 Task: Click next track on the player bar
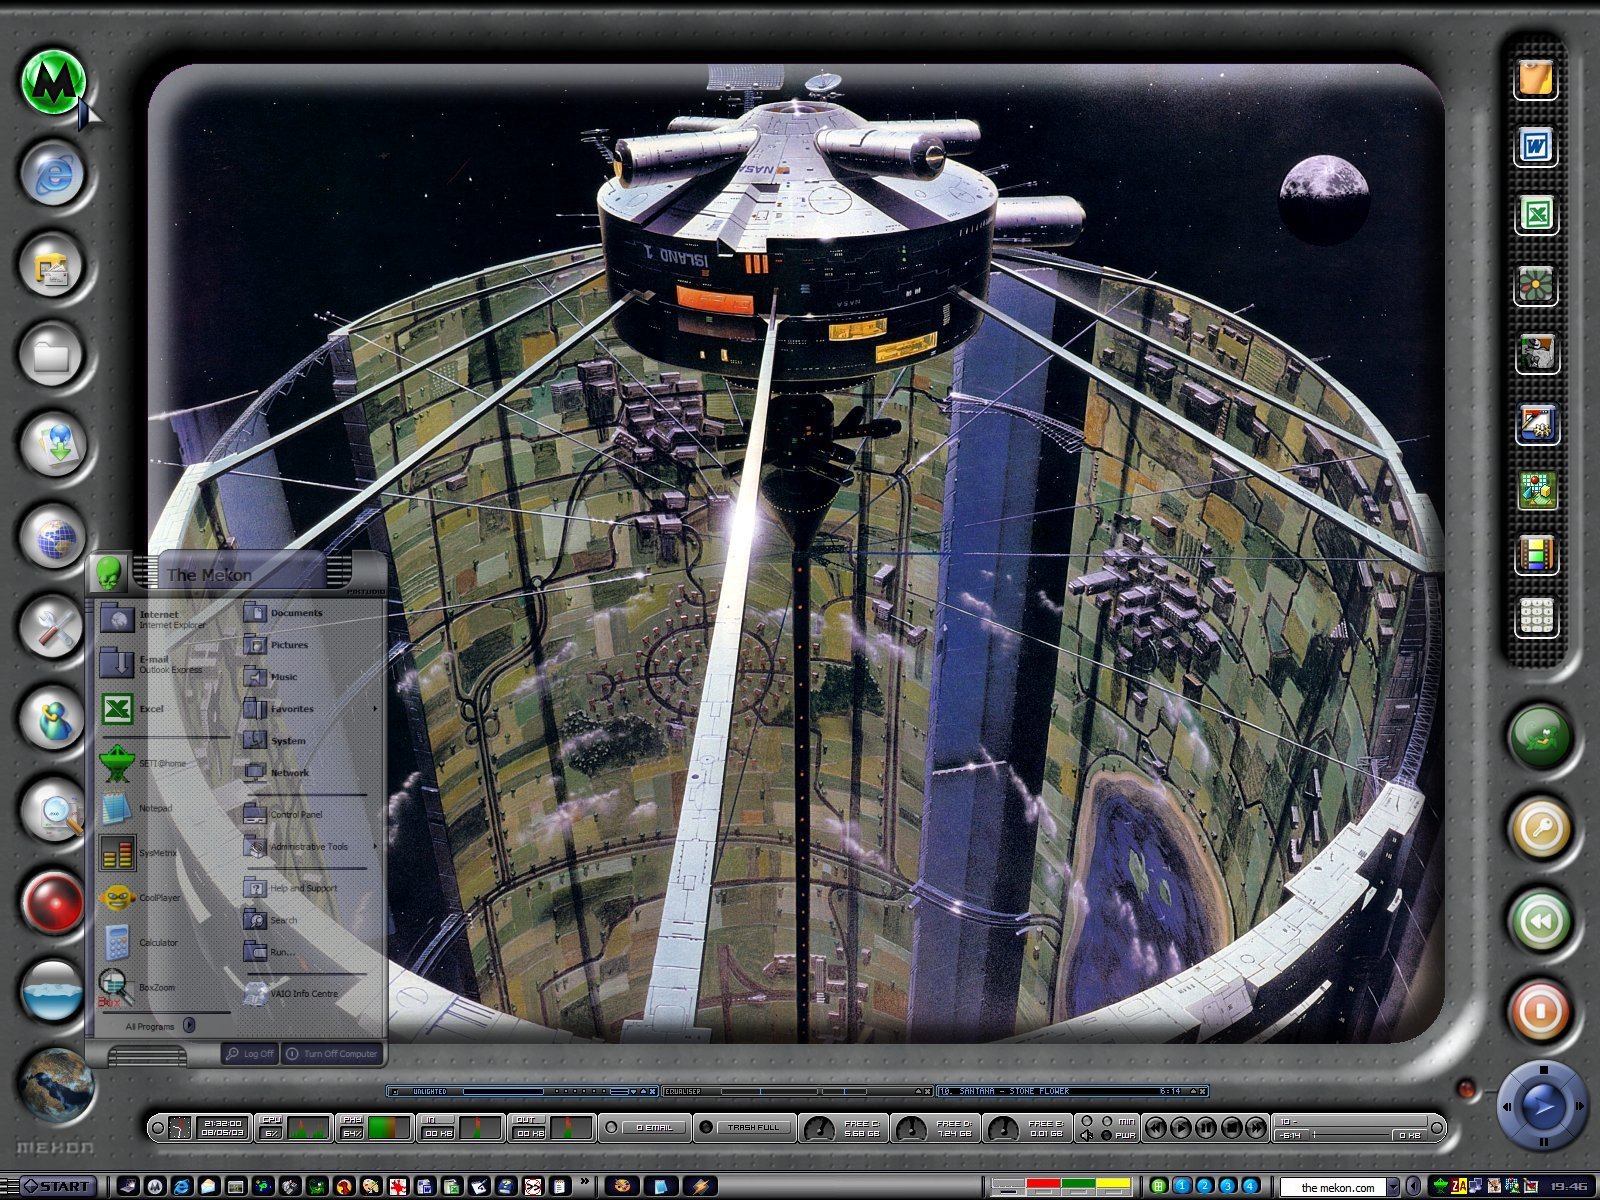pos(1256,1128)
